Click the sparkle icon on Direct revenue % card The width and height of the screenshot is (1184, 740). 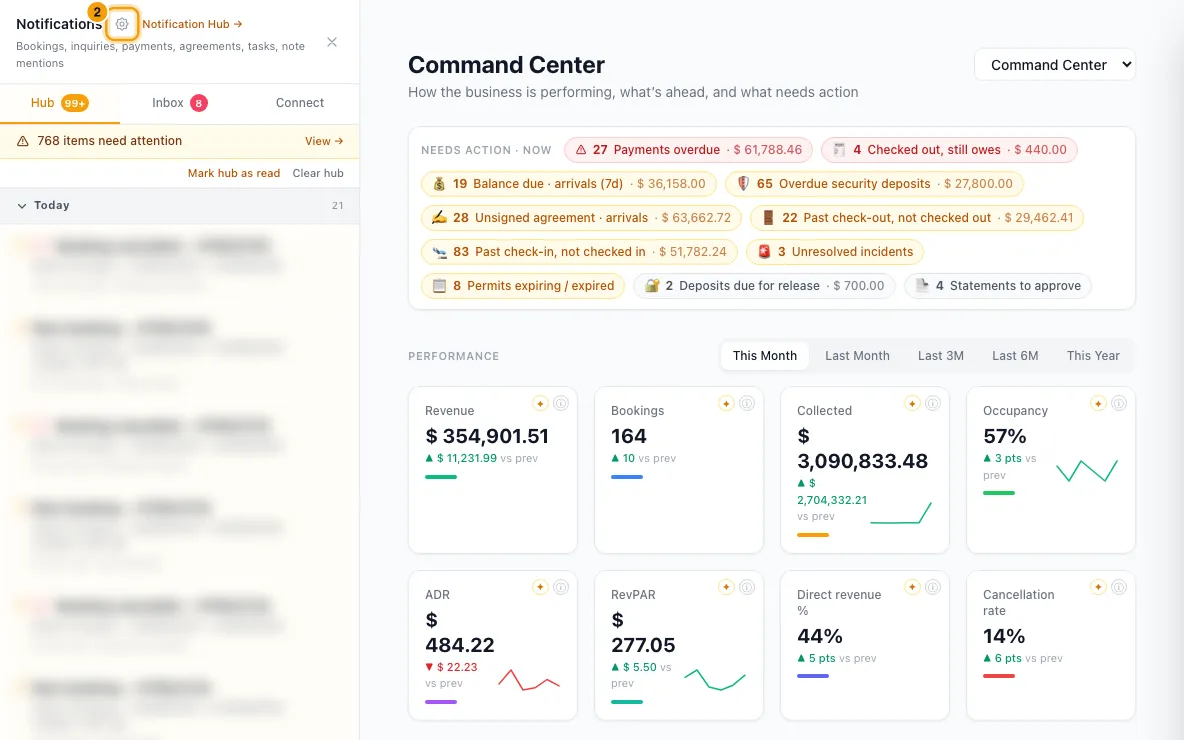(912, 587)
